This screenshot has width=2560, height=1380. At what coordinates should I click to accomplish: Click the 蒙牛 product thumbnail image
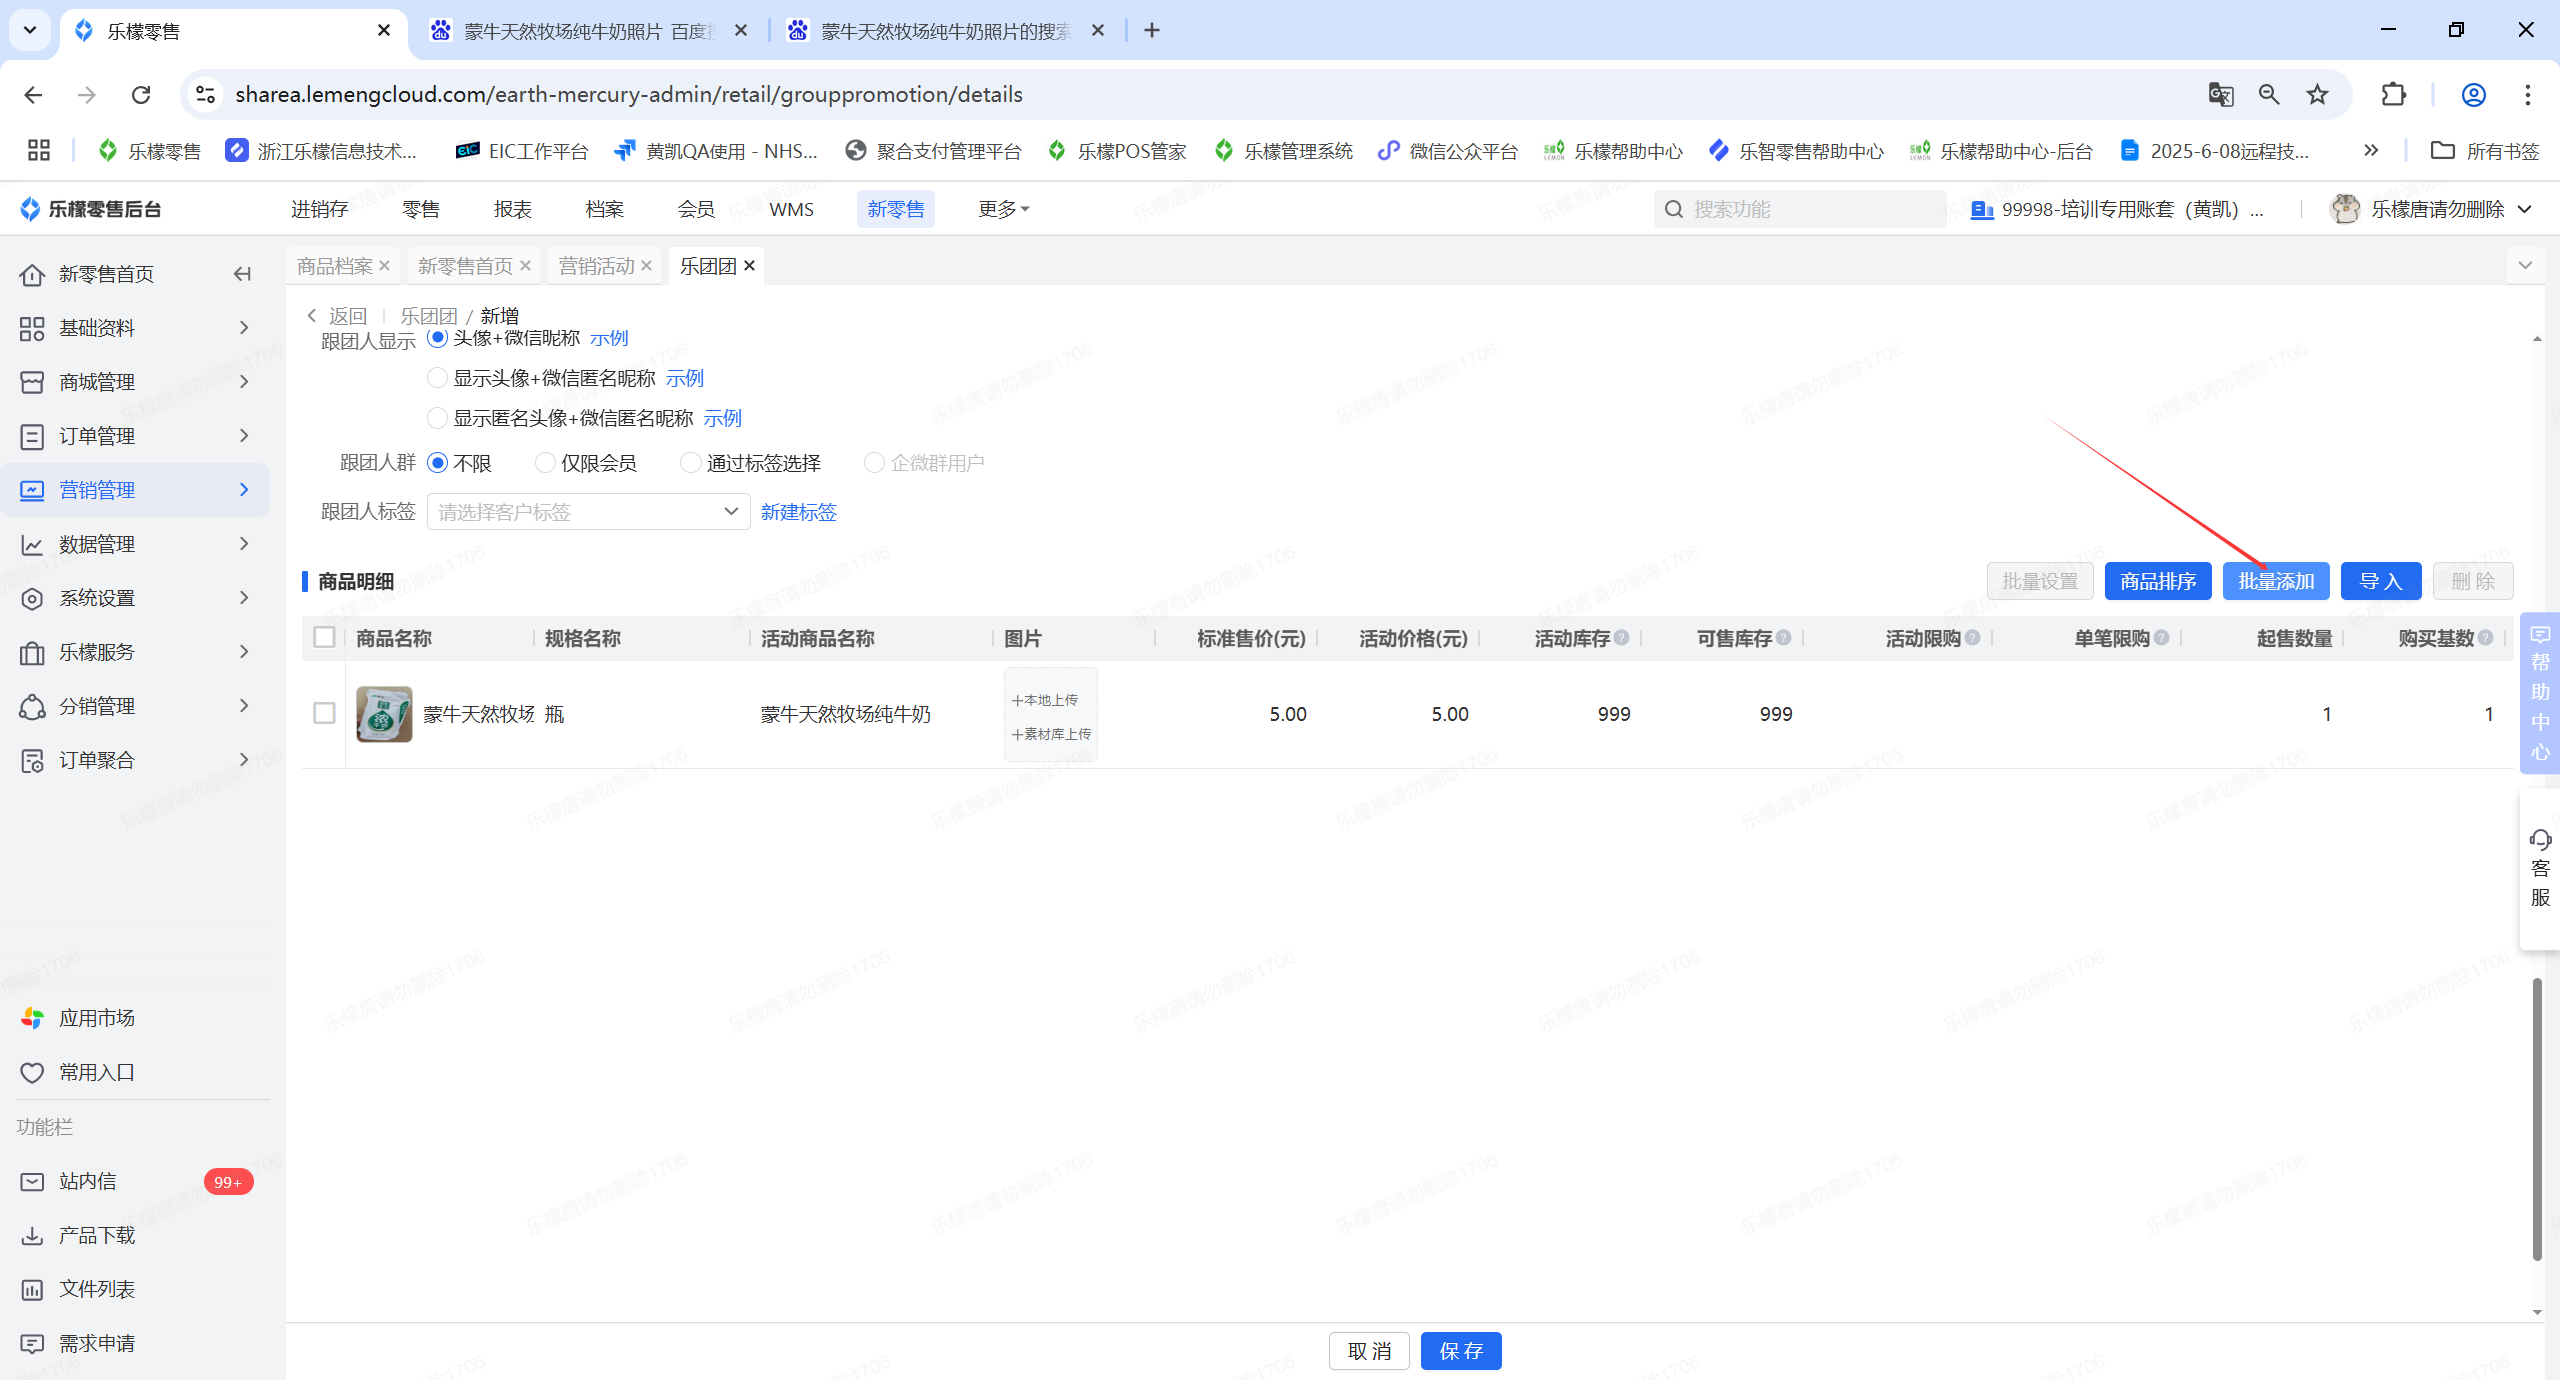[384, 714]
